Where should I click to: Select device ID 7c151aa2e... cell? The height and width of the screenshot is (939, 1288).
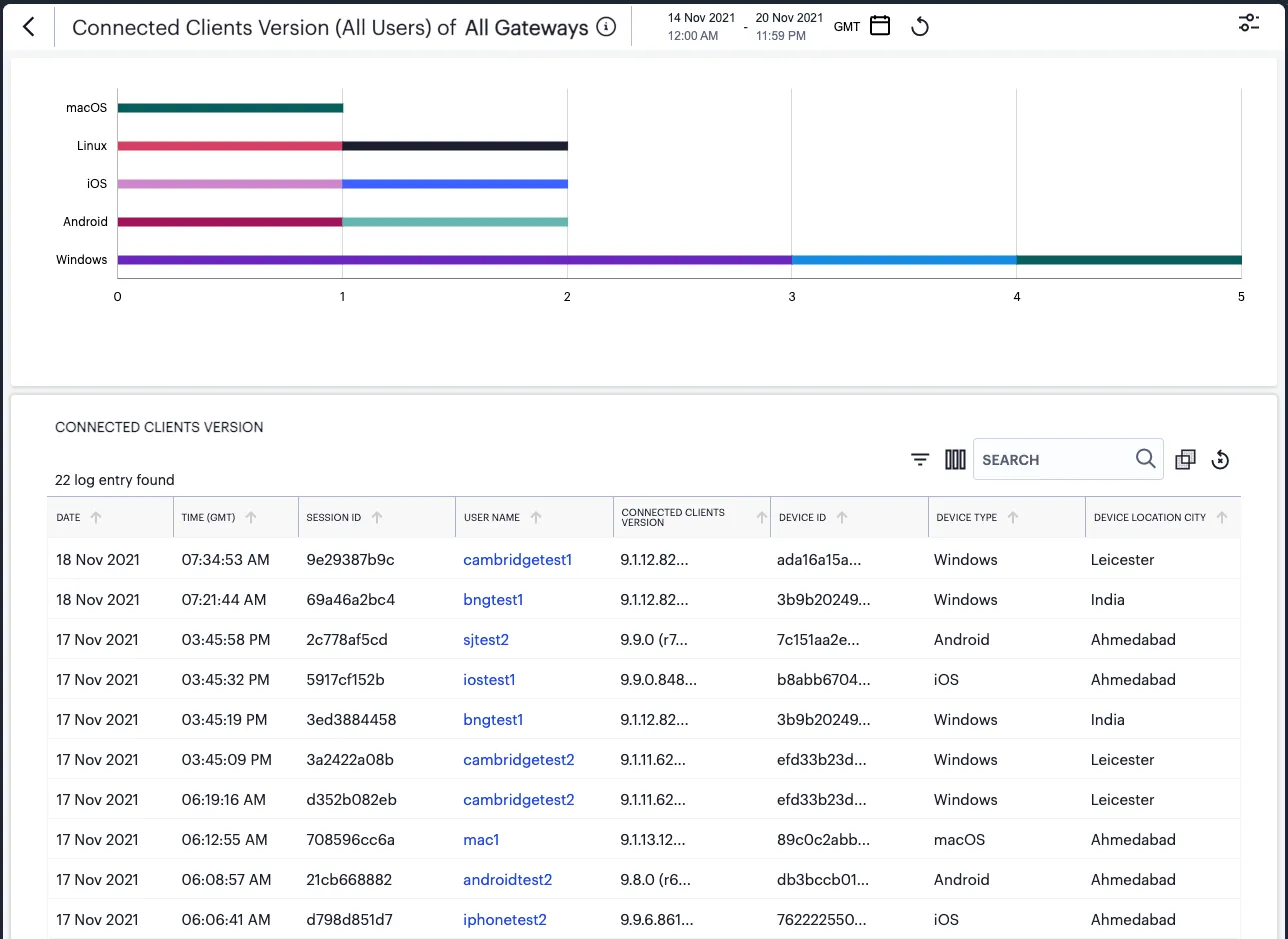[x=818, y=640]
